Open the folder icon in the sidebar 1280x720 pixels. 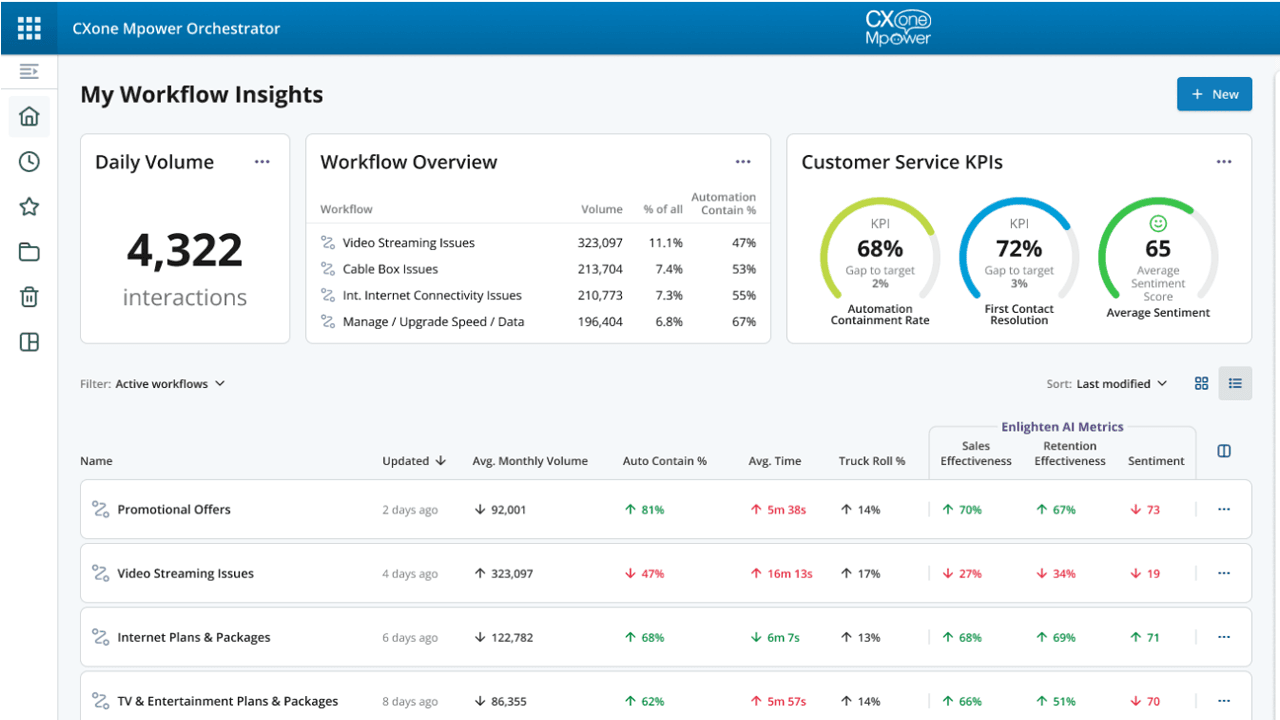tap(28, 251)
